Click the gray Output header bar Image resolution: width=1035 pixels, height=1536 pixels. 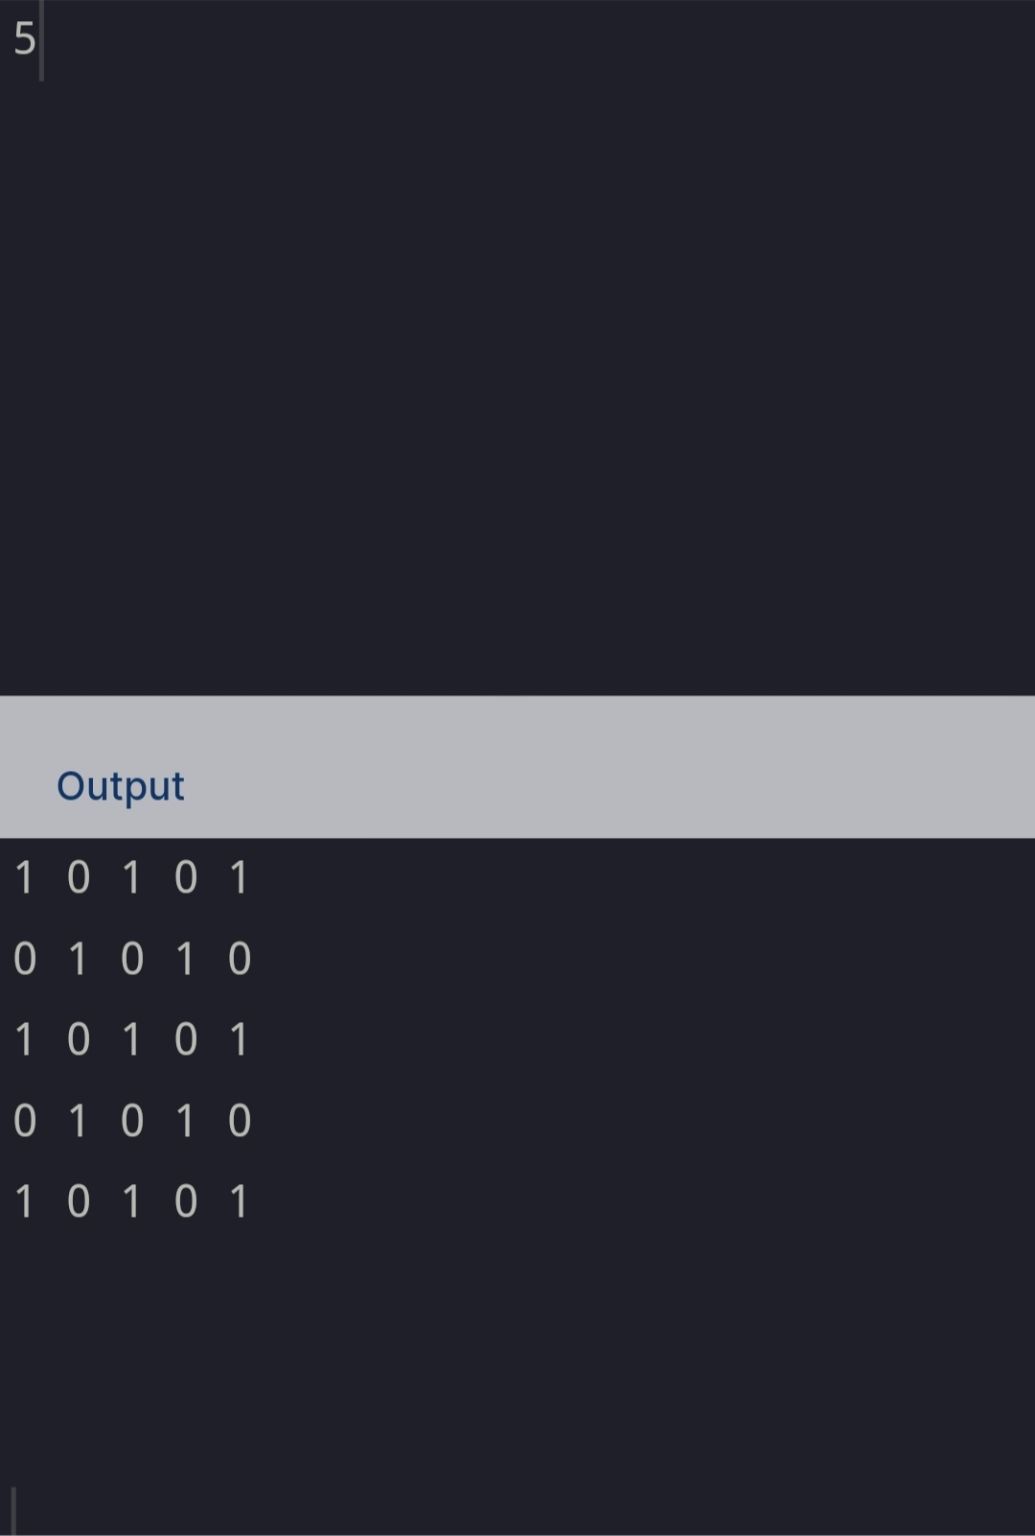pos(517,767)
